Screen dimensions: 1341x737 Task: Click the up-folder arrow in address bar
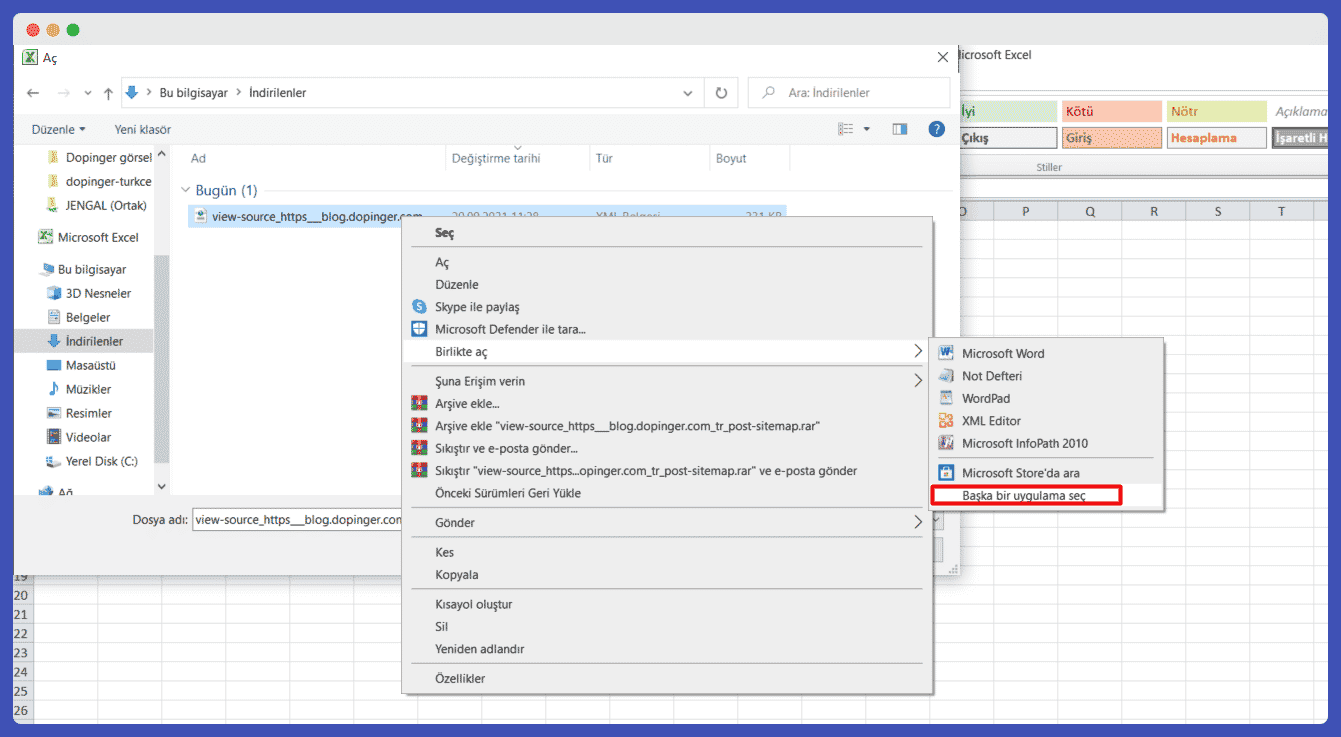(x=108, y=93)
